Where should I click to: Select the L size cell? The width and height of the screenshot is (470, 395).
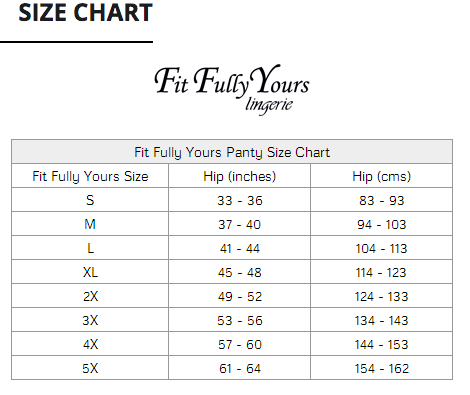point(90,248)
